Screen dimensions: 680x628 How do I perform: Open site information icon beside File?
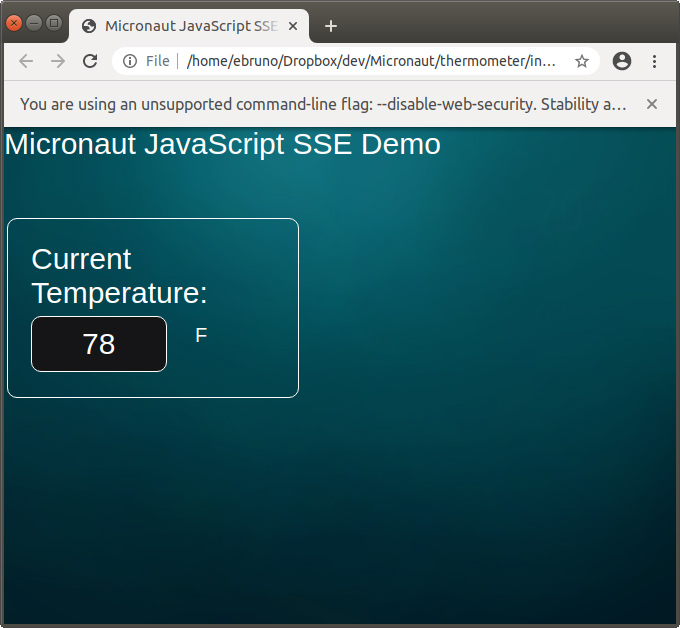point(130,61)
